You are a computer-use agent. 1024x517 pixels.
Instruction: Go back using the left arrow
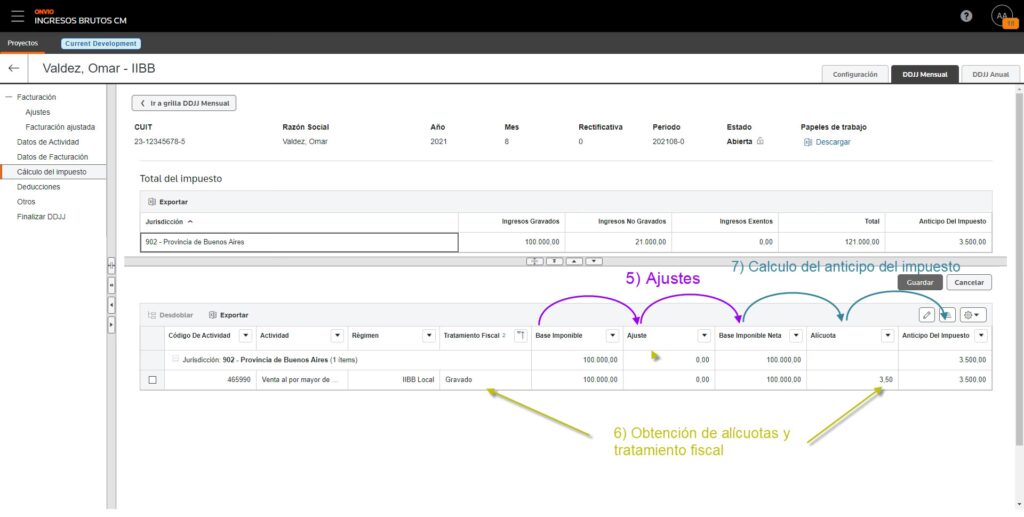click(14, 68)
